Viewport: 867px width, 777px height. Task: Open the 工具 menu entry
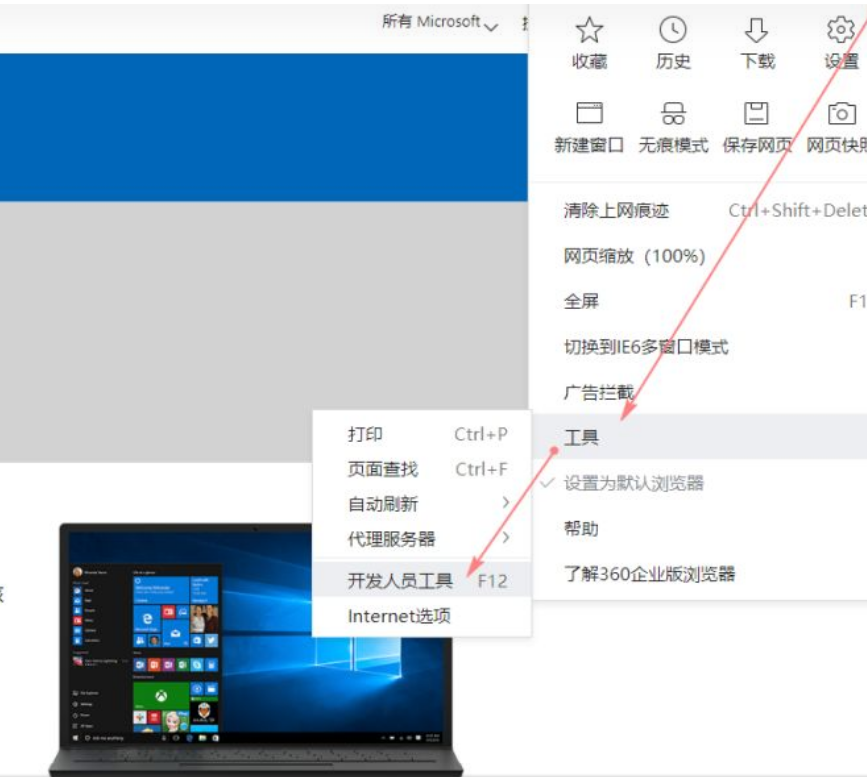[582, 438]
